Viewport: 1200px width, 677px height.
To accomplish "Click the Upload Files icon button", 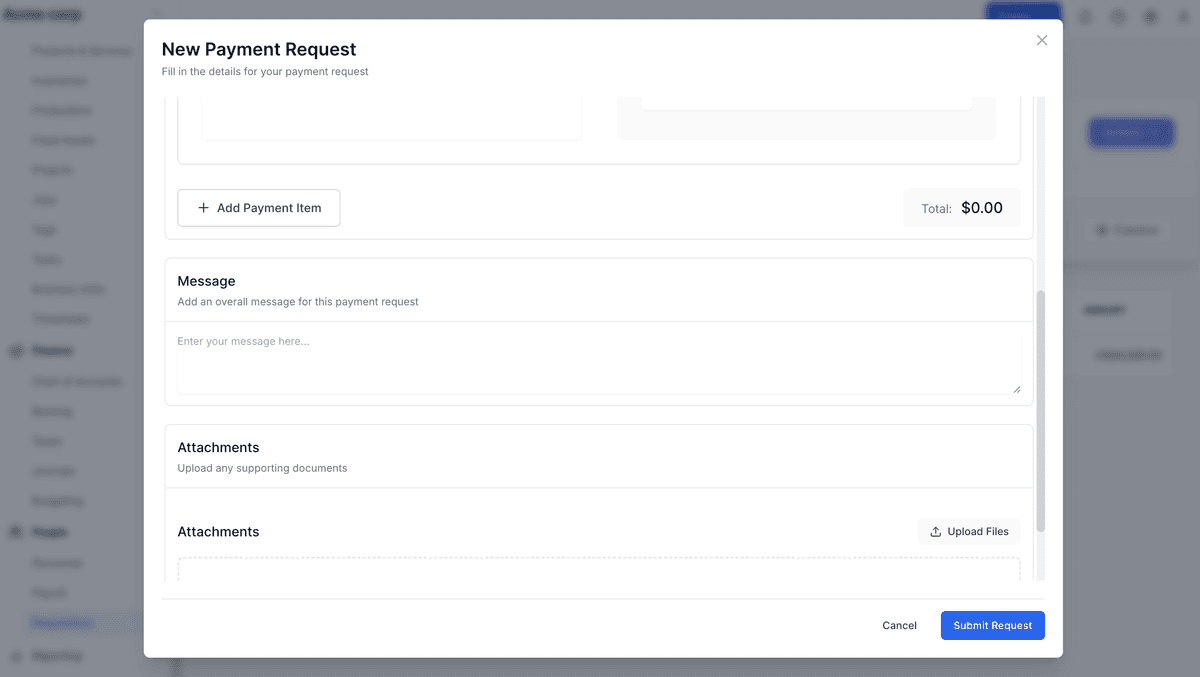I will [968, 532].
